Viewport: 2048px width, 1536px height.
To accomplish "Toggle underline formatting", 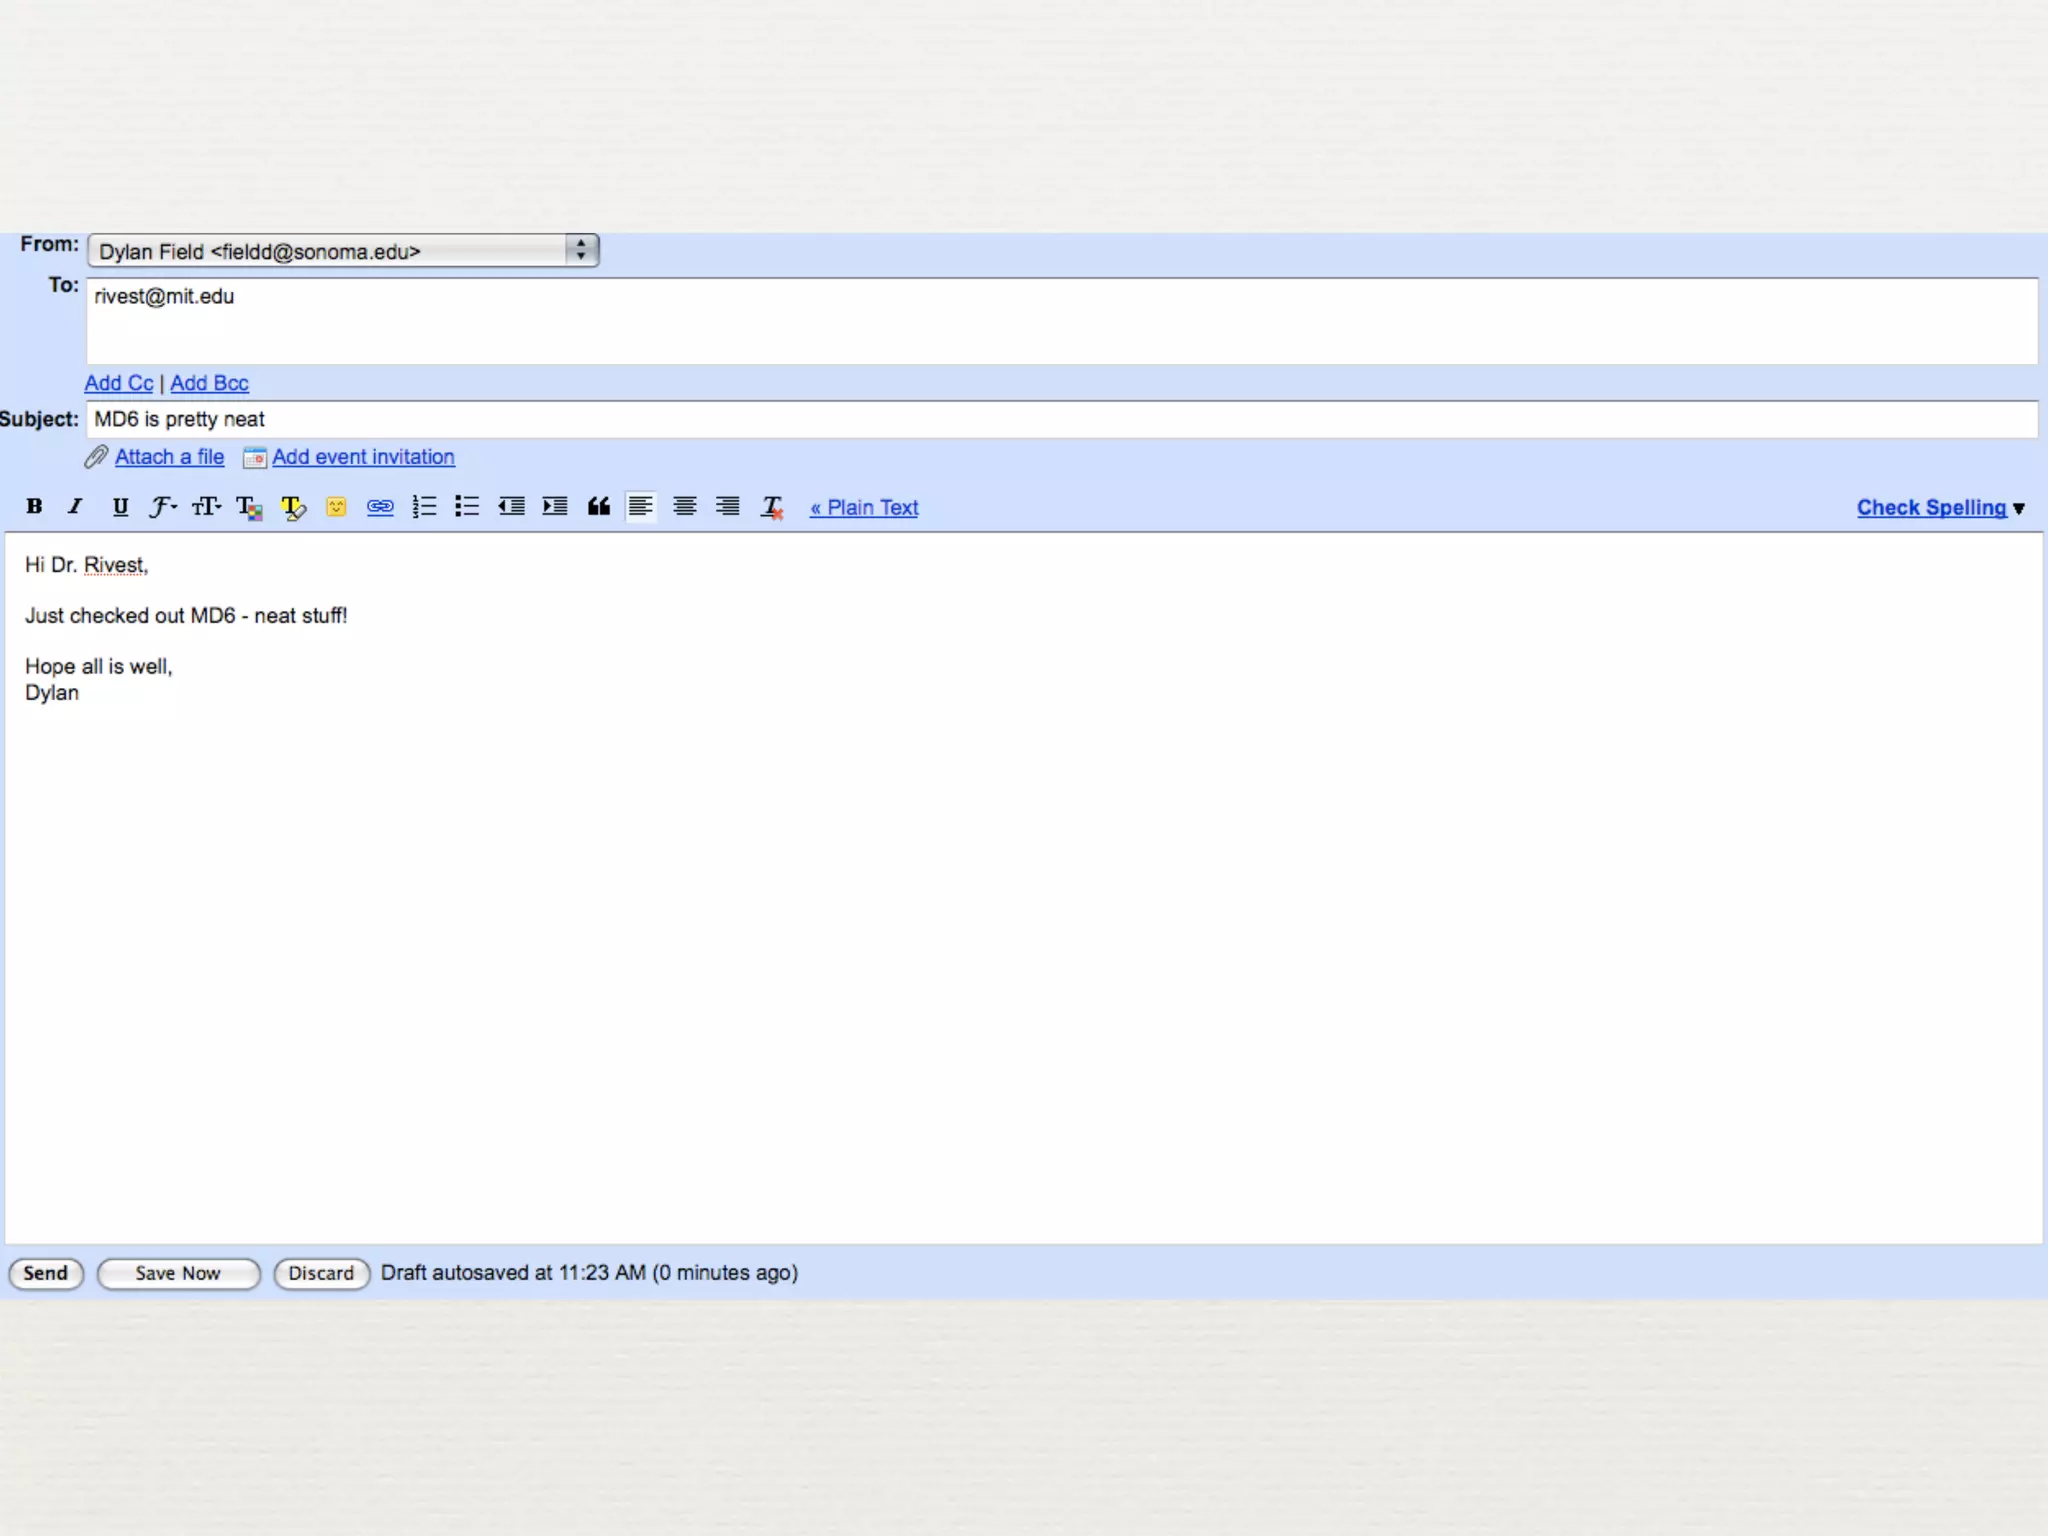I will (120, 506).
